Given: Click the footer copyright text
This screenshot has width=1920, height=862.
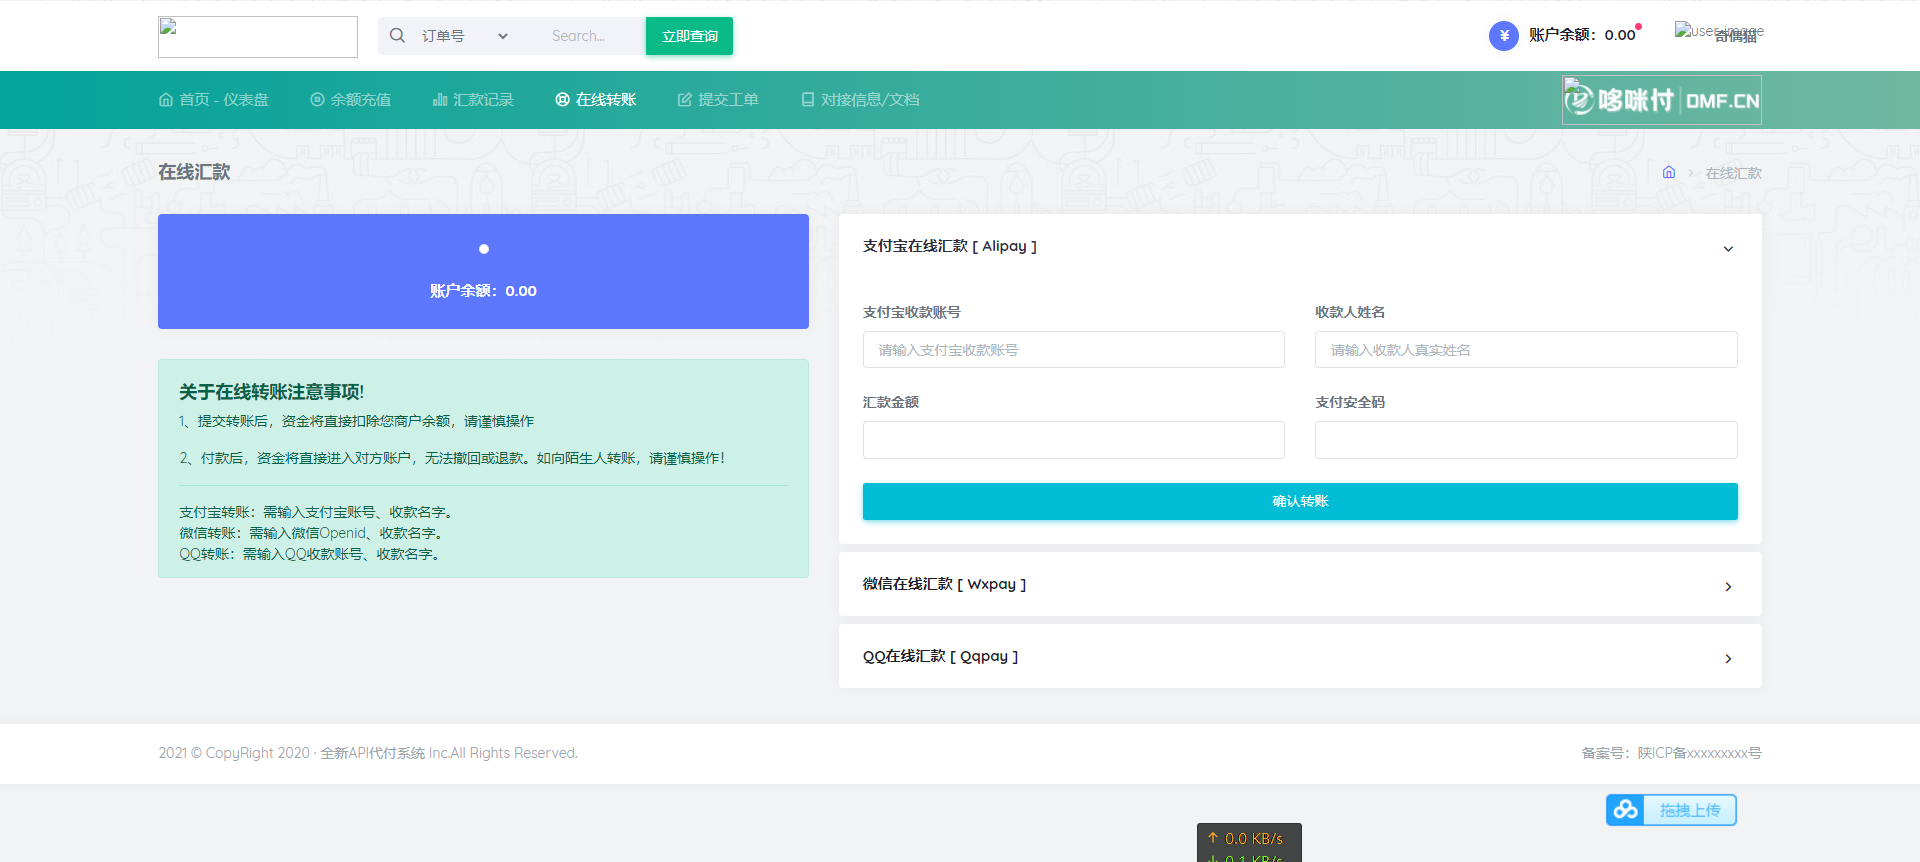Looking at the screenshot, I should (x=368, y=753).
